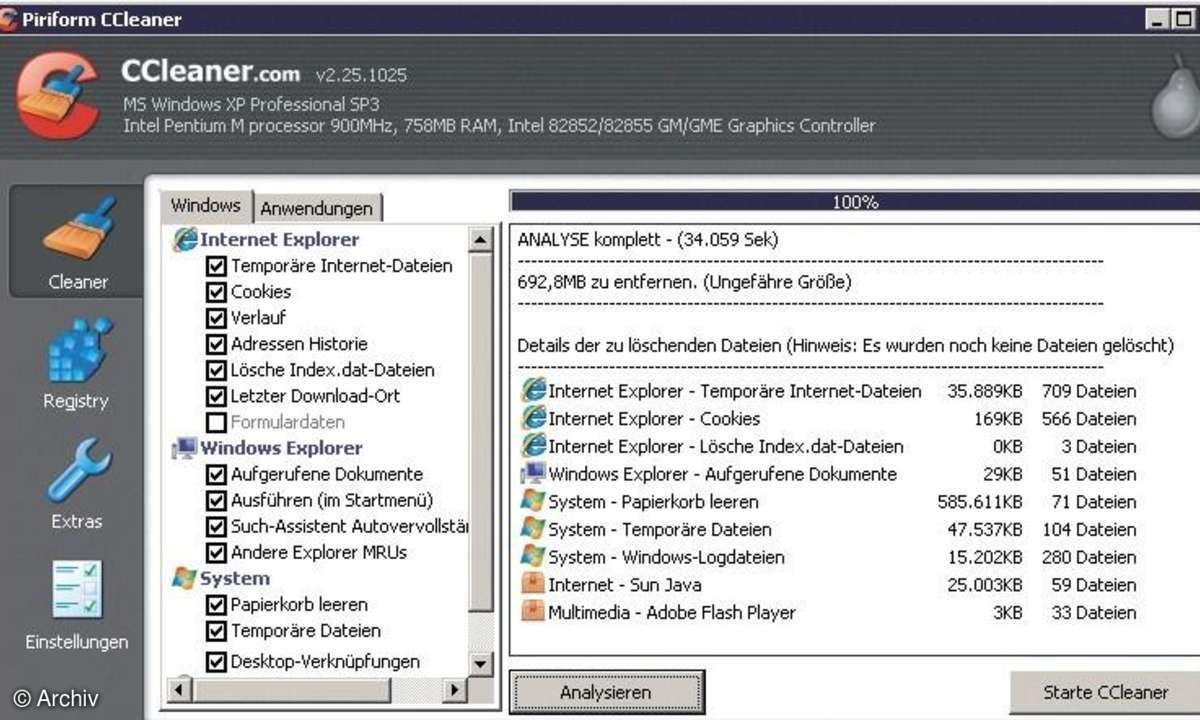Click the Piriform pear logo
The image size is (1200, 720).
[x=1175, y=96]
